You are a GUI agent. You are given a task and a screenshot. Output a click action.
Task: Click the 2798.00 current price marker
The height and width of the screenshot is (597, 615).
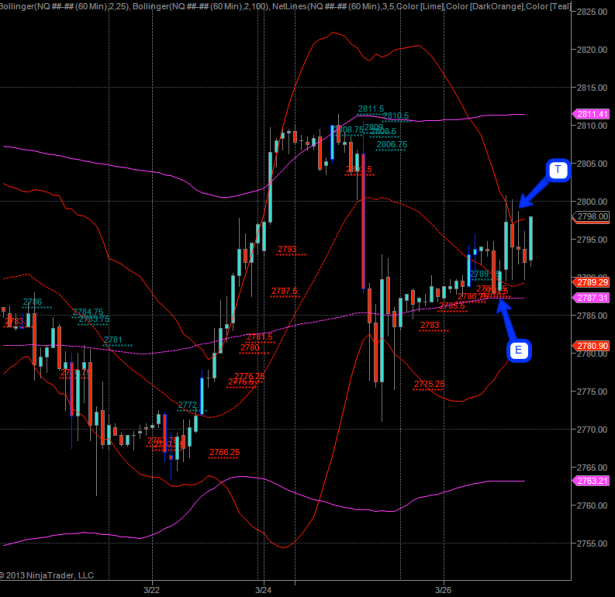[592, 216]
